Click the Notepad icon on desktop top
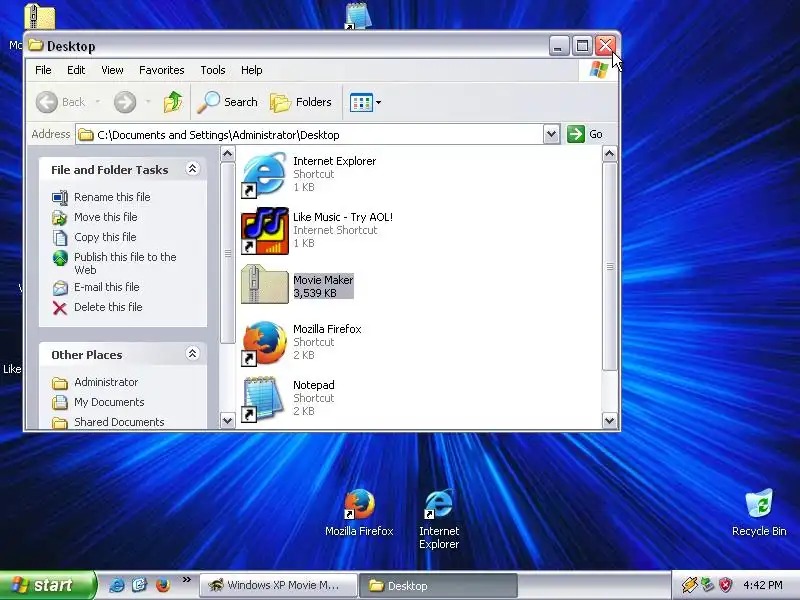Image resolution: width=800 pixels, height=600 pixels. pos(358,15)
